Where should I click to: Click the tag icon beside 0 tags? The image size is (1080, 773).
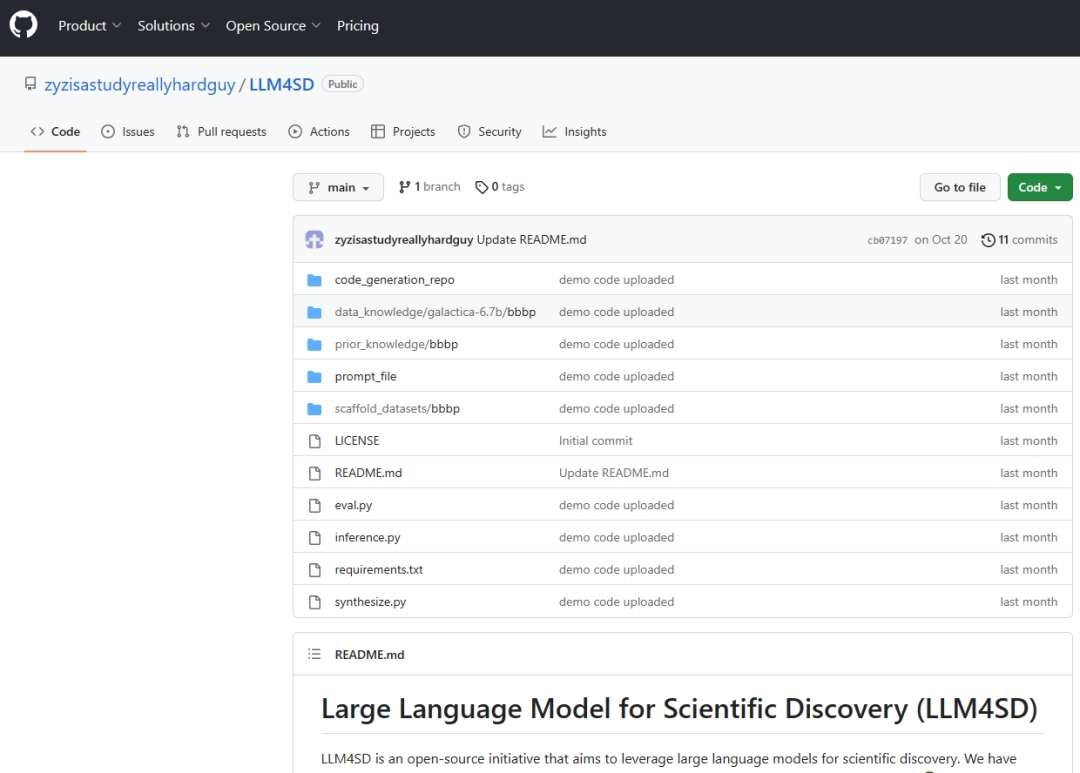pyautogui.click(x=481, y=187)
